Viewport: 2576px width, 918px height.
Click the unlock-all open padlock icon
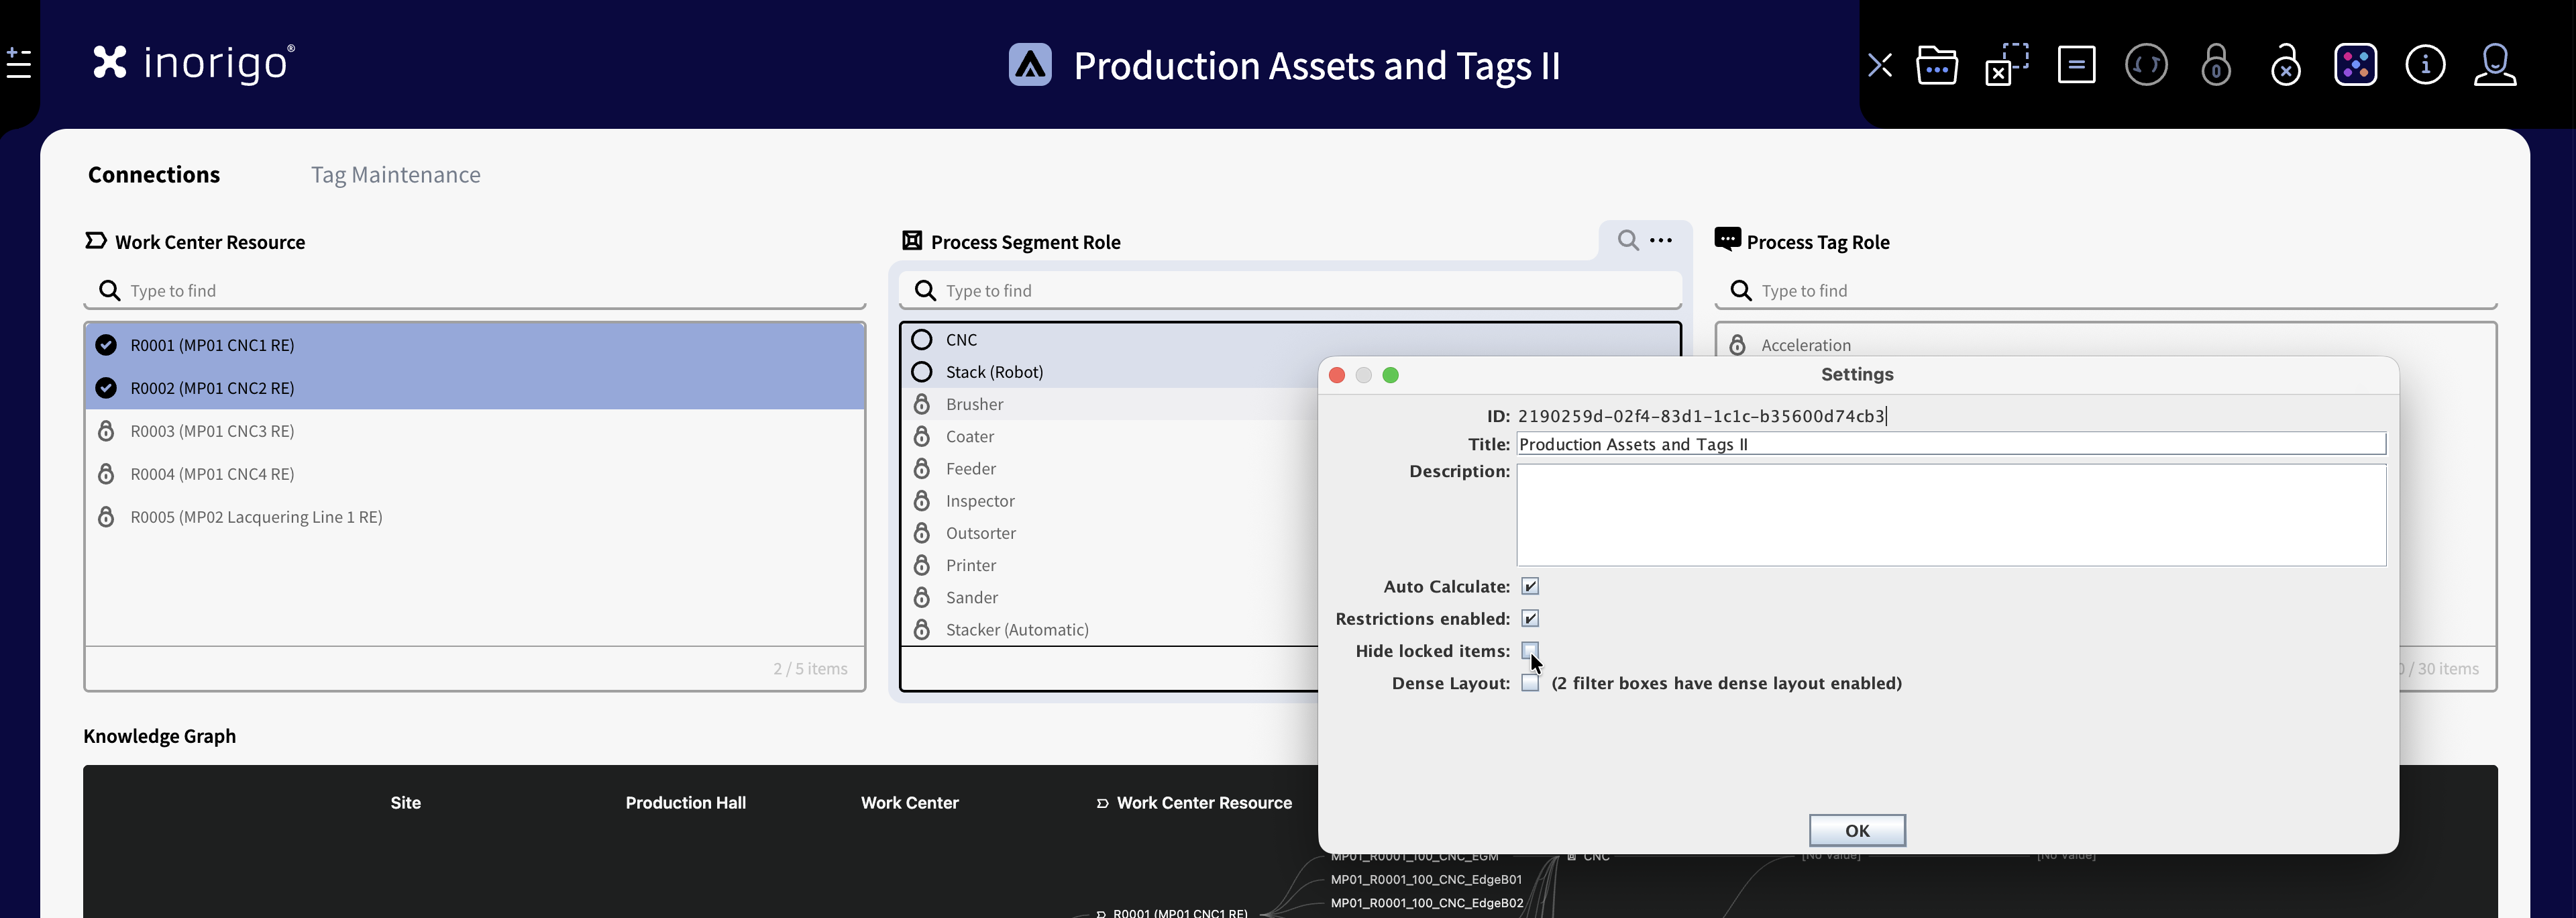click(x=2285, y=66)
